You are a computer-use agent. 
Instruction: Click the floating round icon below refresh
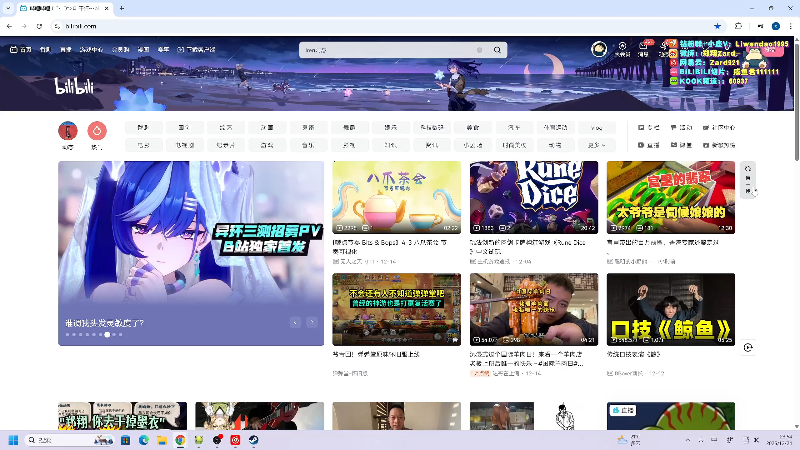point(748,347)
